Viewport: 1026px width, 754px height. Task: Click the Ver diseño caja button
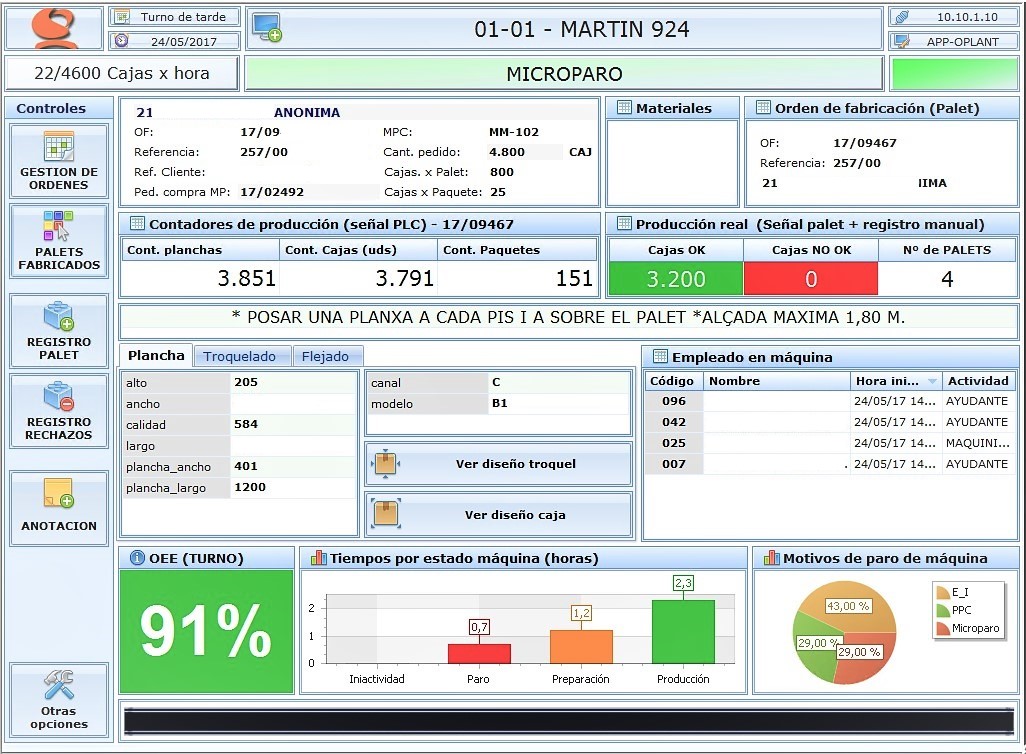[498, 514]
